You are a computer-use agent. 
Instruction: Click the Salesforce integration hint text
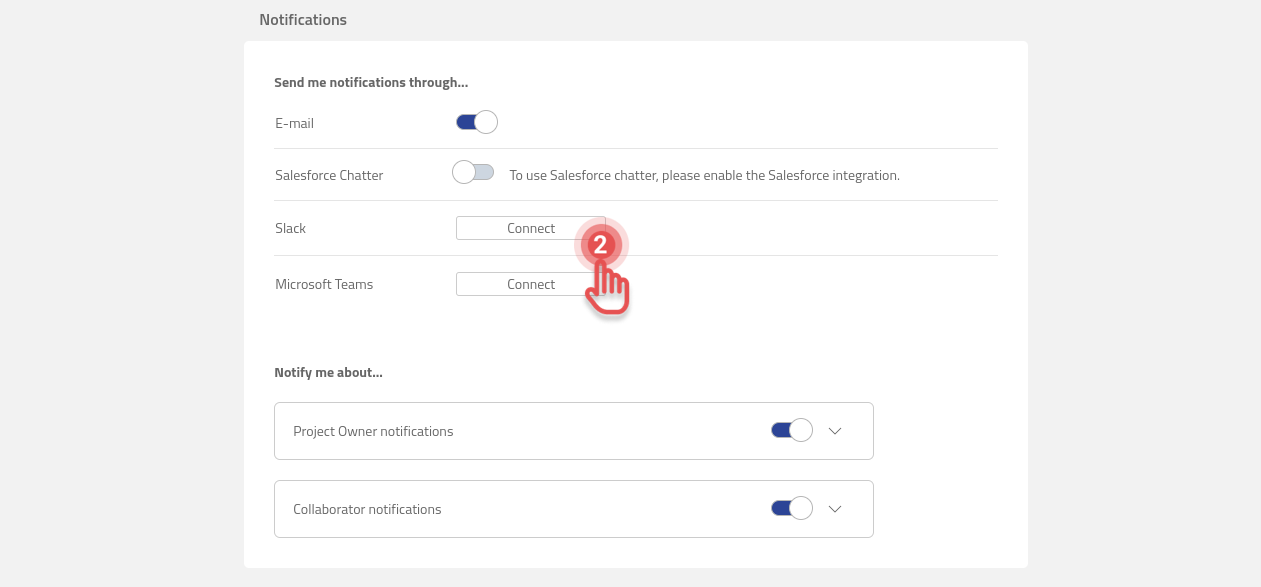(704, 175)
